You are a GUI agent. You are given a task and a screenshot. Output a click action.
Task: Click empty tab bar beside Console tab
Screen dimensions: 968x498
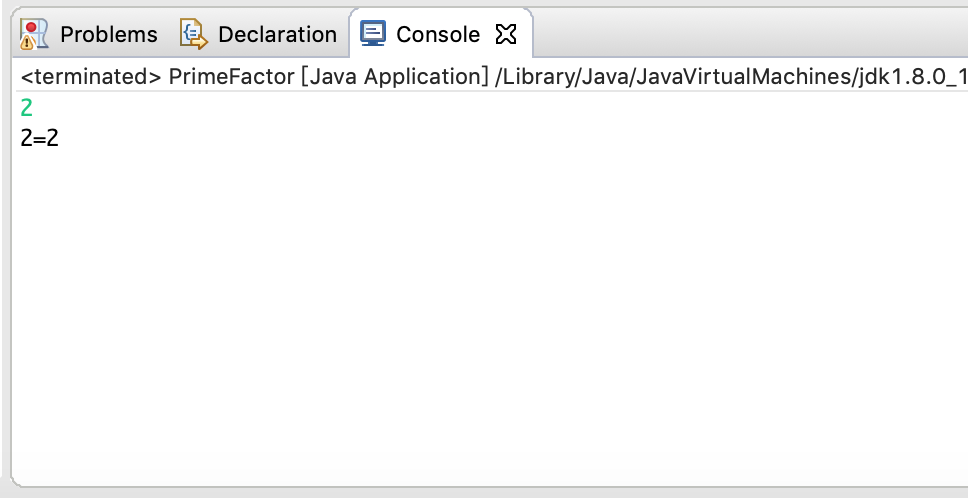click(747, 34)
